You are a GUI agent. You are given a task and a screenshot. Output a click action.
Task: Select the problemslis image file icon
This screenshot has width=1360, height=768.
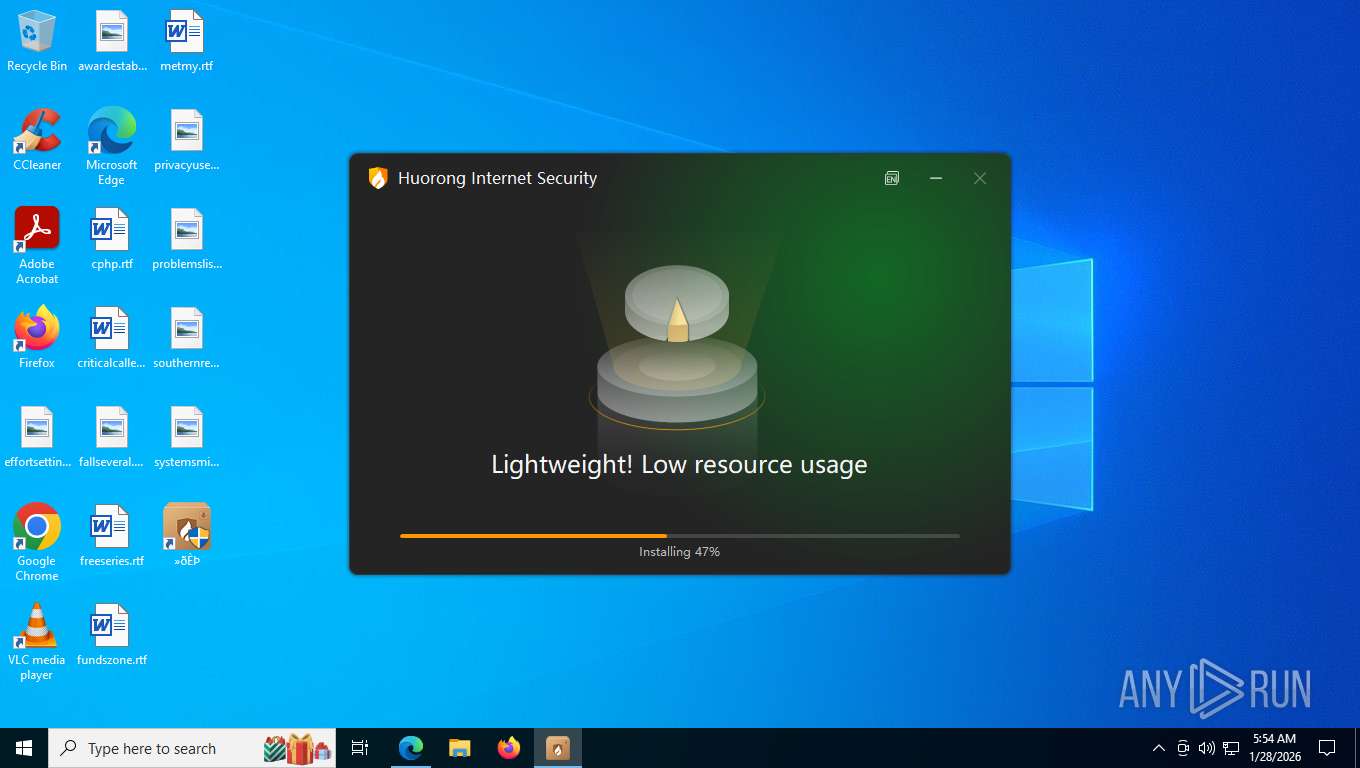click(187, 239)
